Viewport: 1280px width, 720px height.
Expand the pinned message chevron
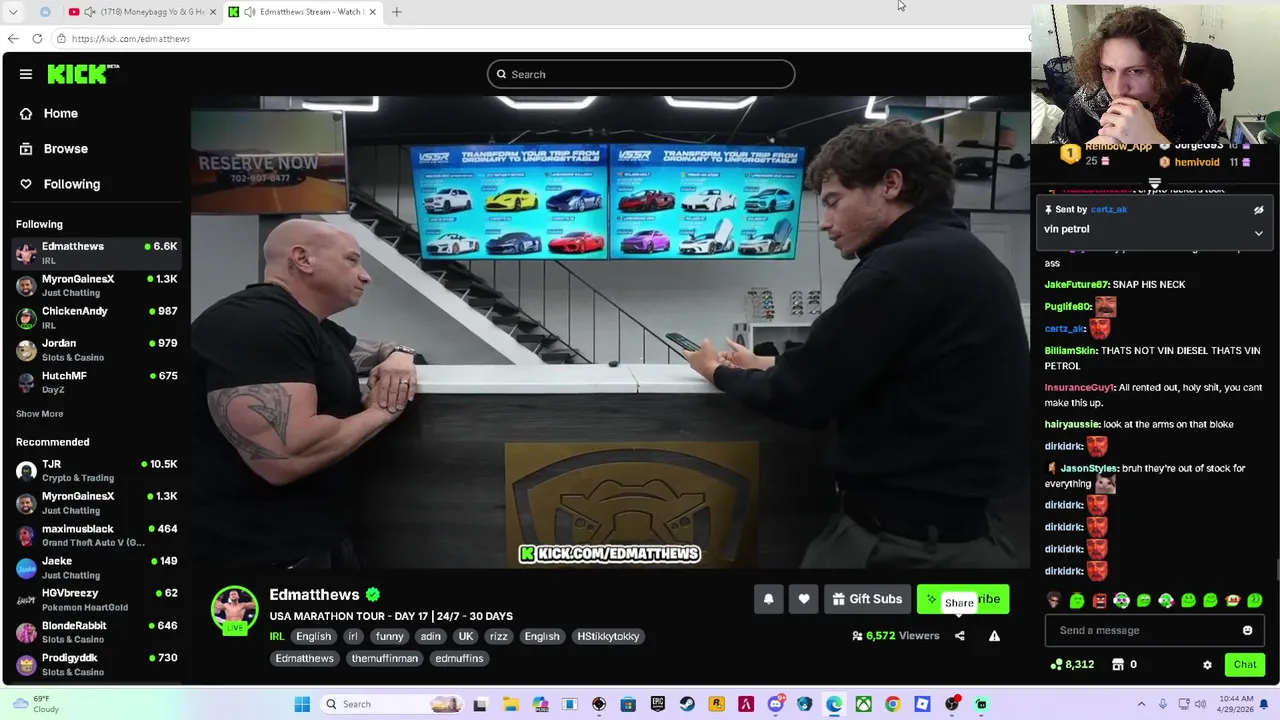[1259, 232]
